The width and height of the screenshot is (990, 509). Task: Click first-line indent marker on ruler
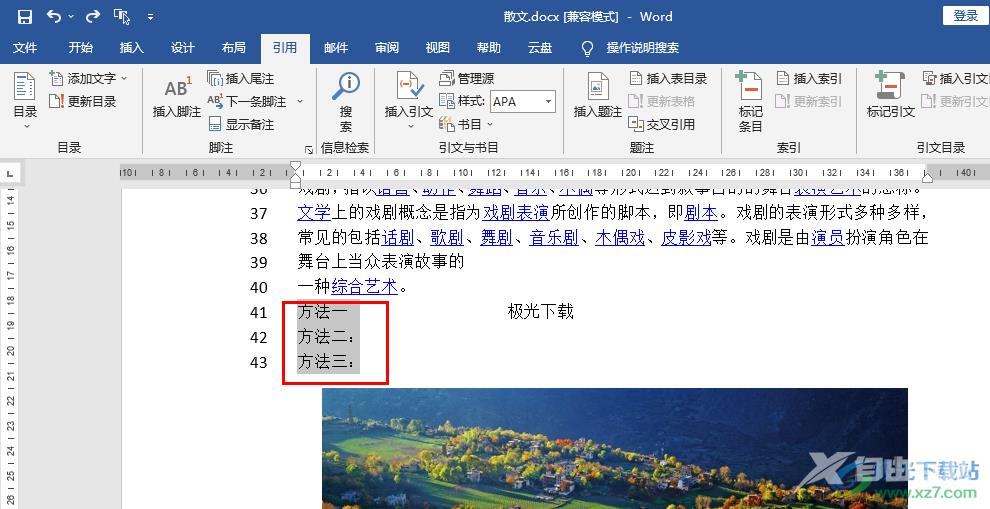pos(295,167)
